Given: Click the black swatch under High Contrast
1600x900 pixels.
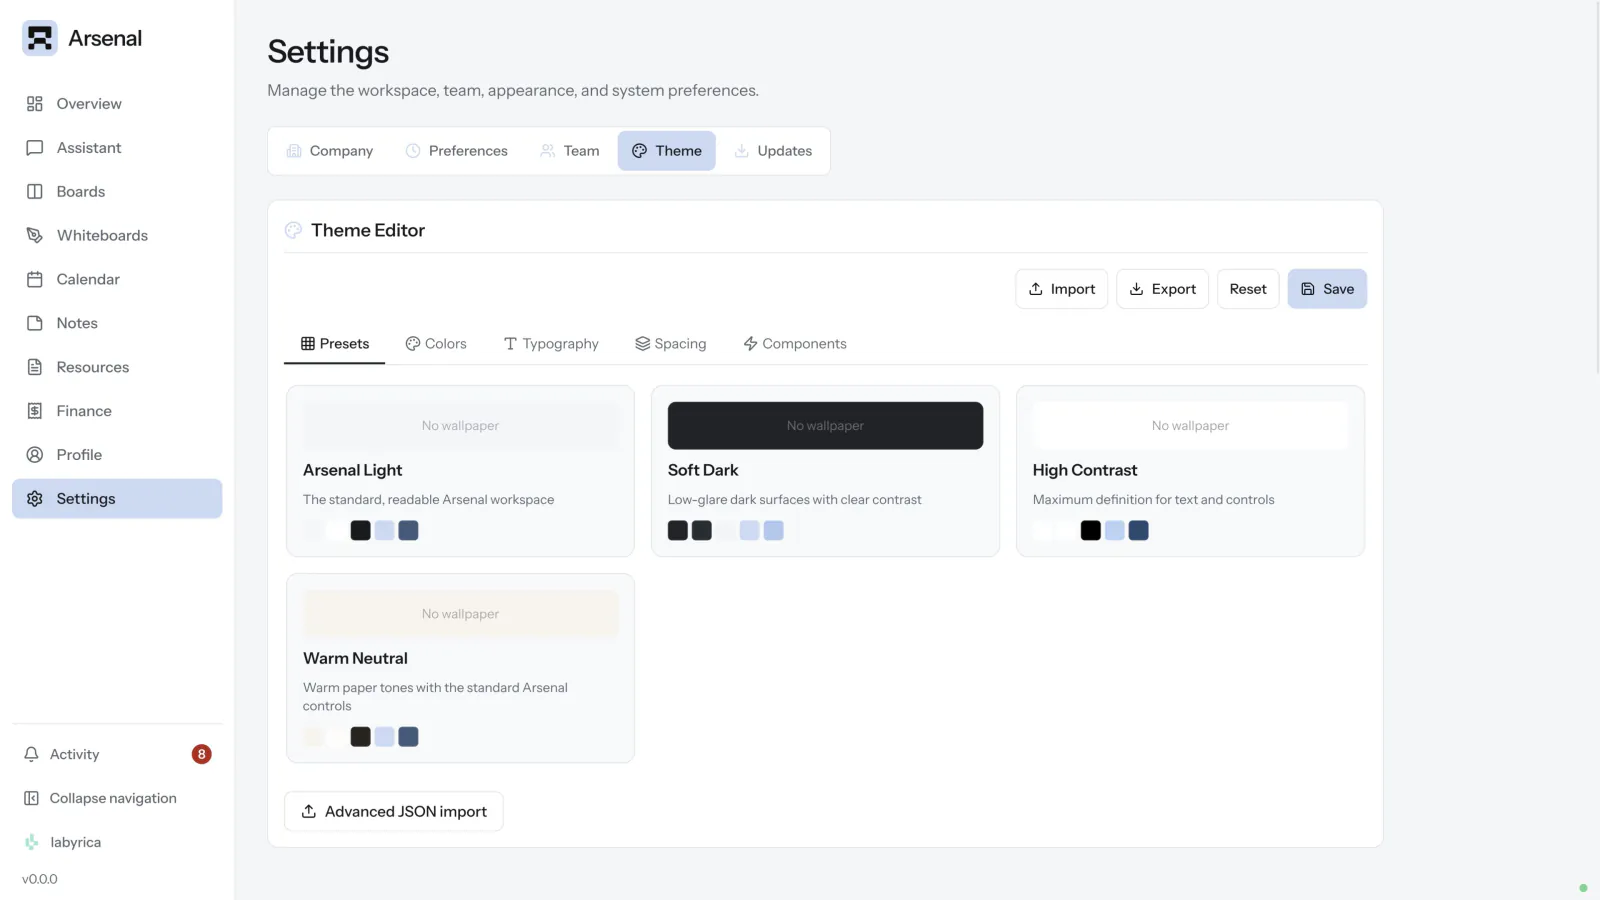Looking at the screenshot, I should (1091, 531).
